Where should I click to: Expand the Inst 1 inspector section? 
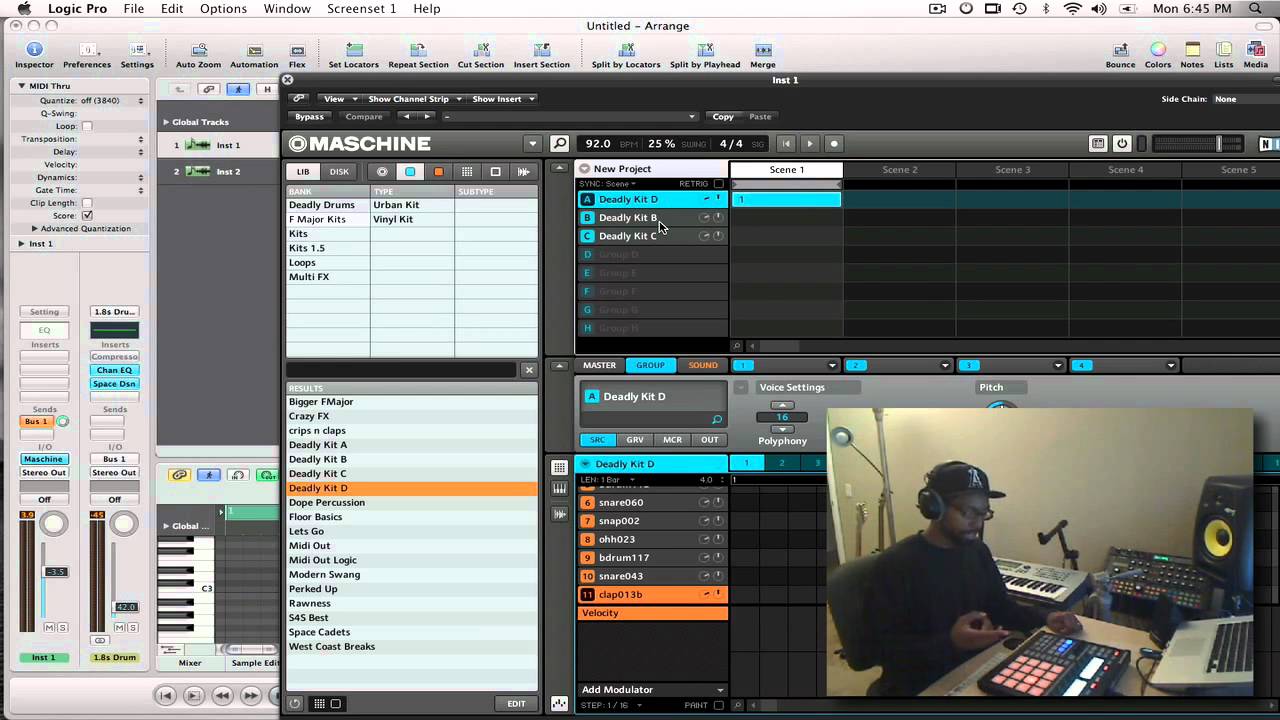coord(21,244)
